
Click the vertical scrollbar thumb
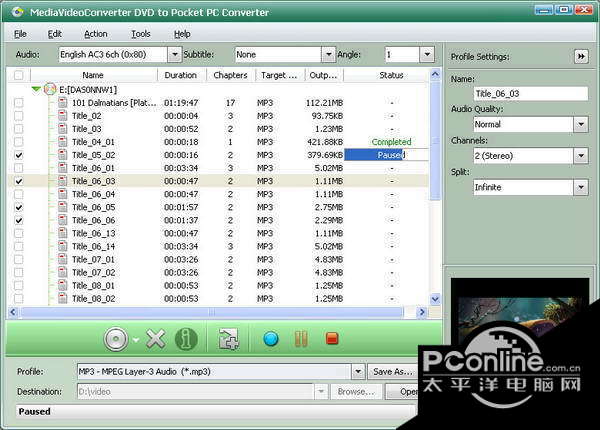click(x=435, y=140)
